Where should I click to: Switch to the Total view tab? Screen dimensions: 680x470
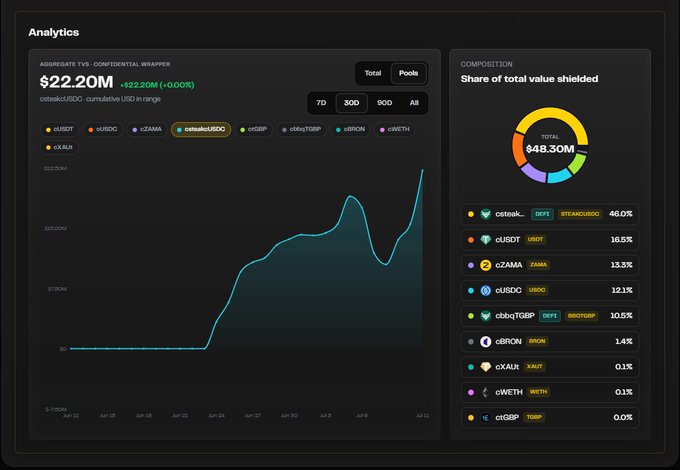pos(373,73)
